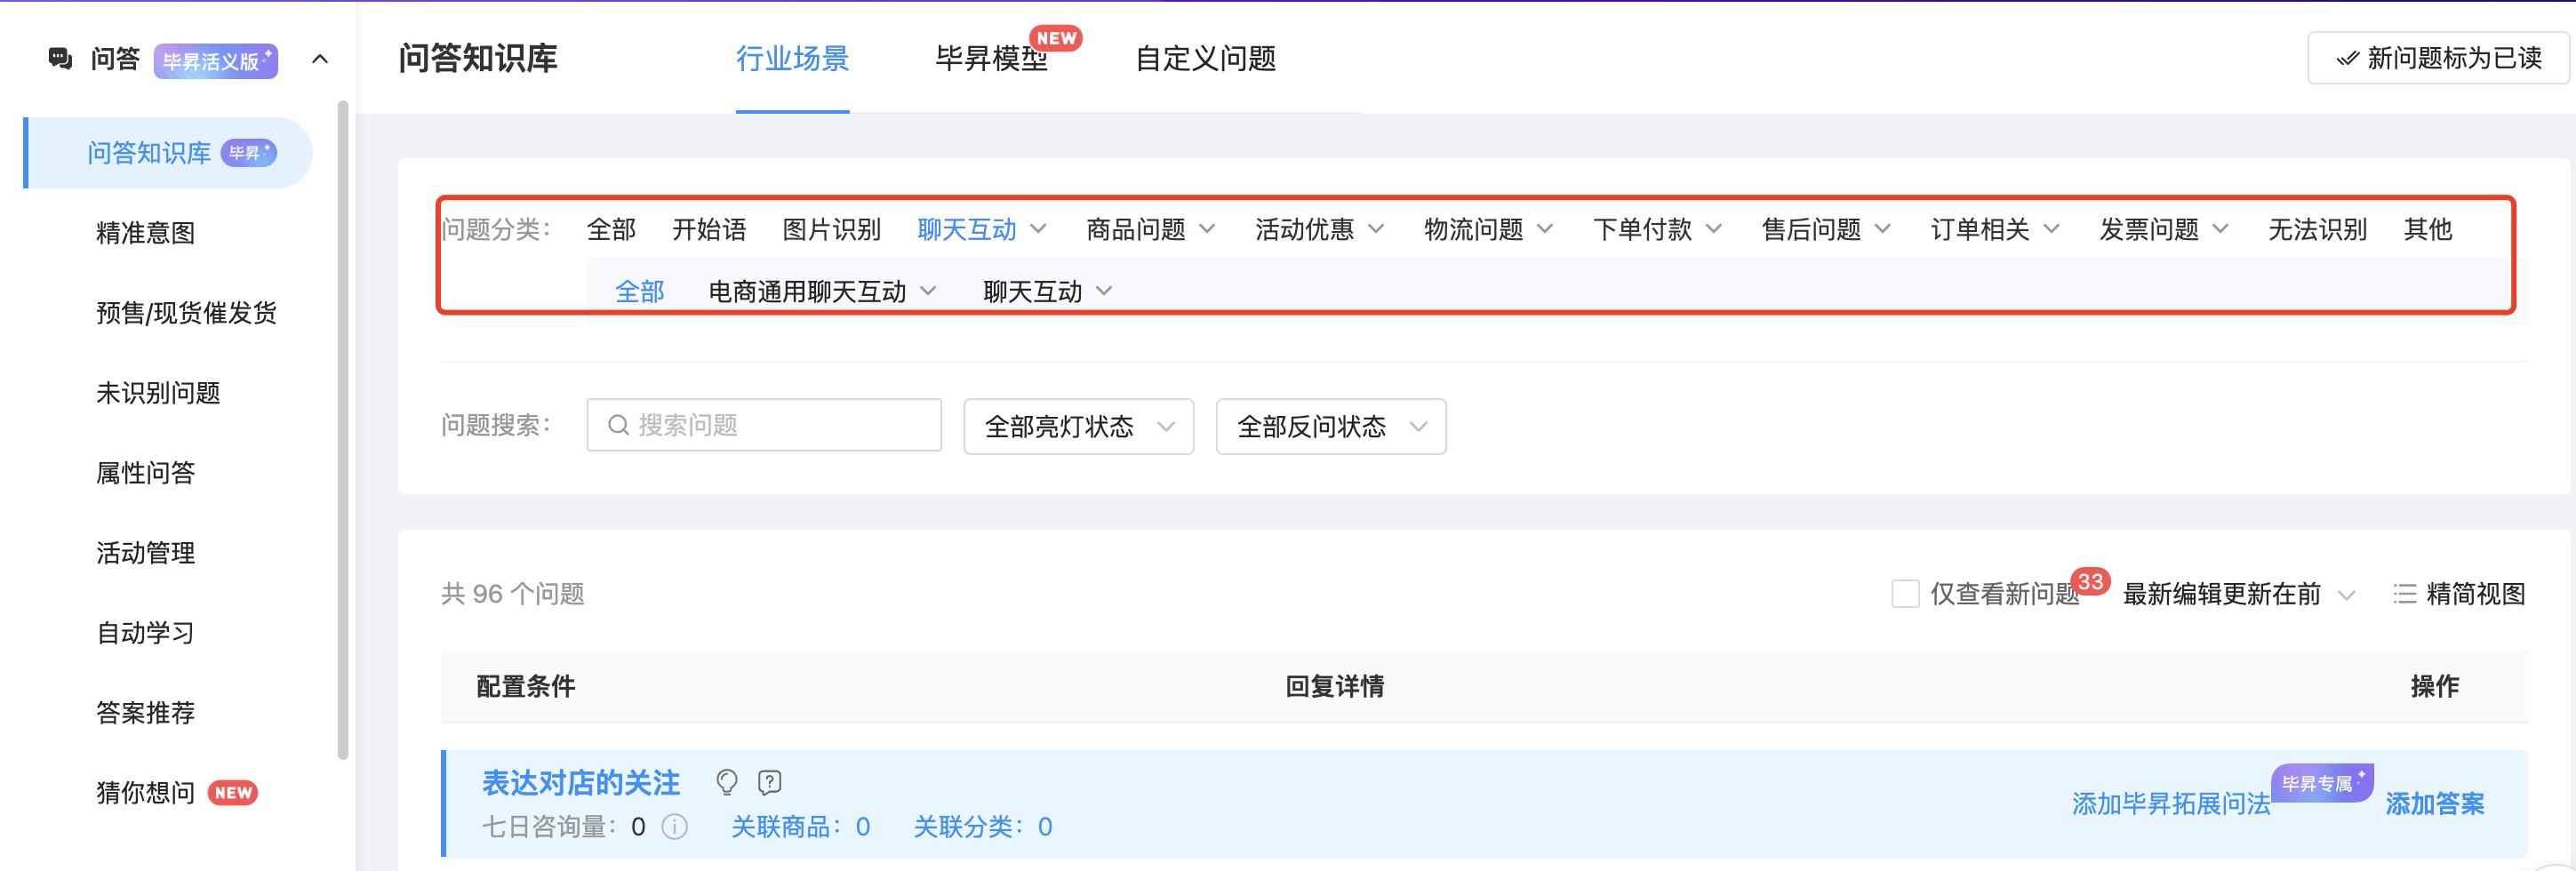The image size is (2576, 871).
Task: Click the 问答 chat bubble icon
Action: point(60,59)
